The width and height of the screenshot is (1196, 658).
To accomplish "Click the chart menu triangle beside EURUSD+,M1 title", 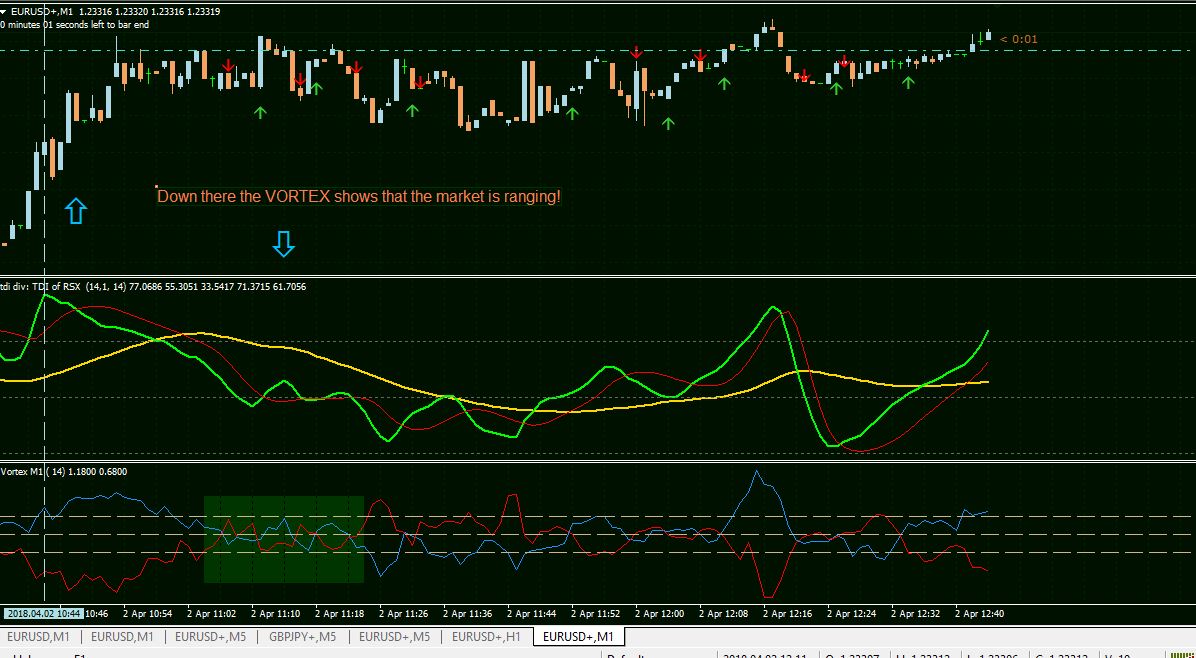I will point(3,12).
